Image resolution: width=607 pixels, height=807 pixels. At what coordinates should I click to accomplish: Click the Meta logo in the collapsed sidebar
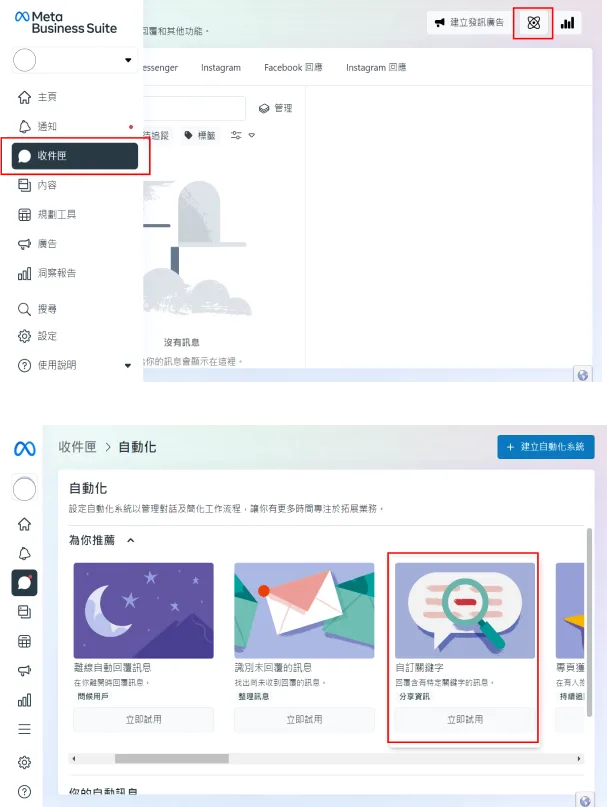click(24, 449)
